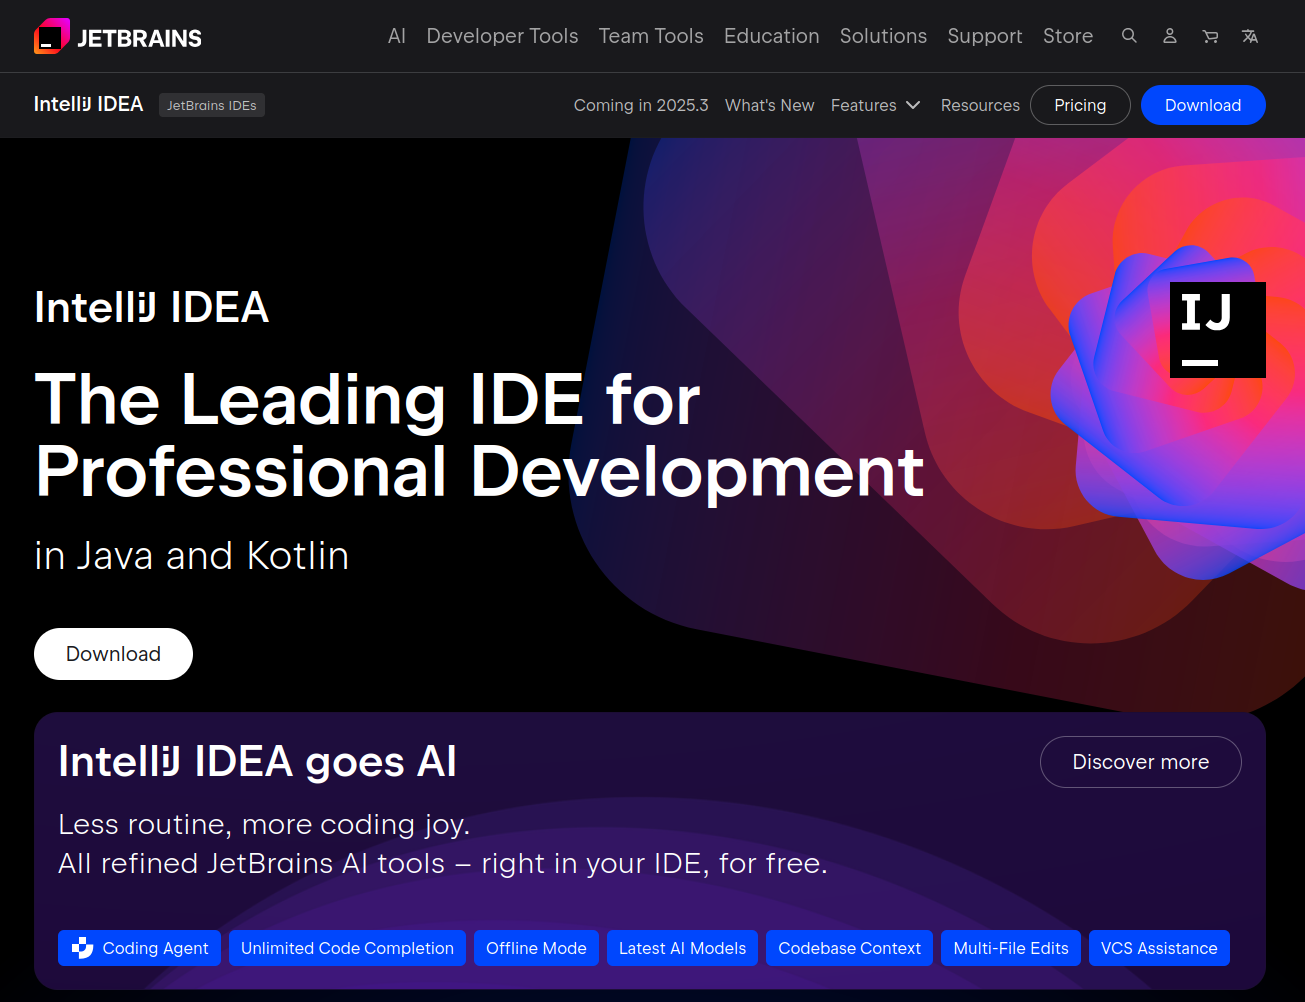Select the Codebase Context feature tag
Image resolution: width=1305 pixels, height=1002 pixels.
[849, 947]
